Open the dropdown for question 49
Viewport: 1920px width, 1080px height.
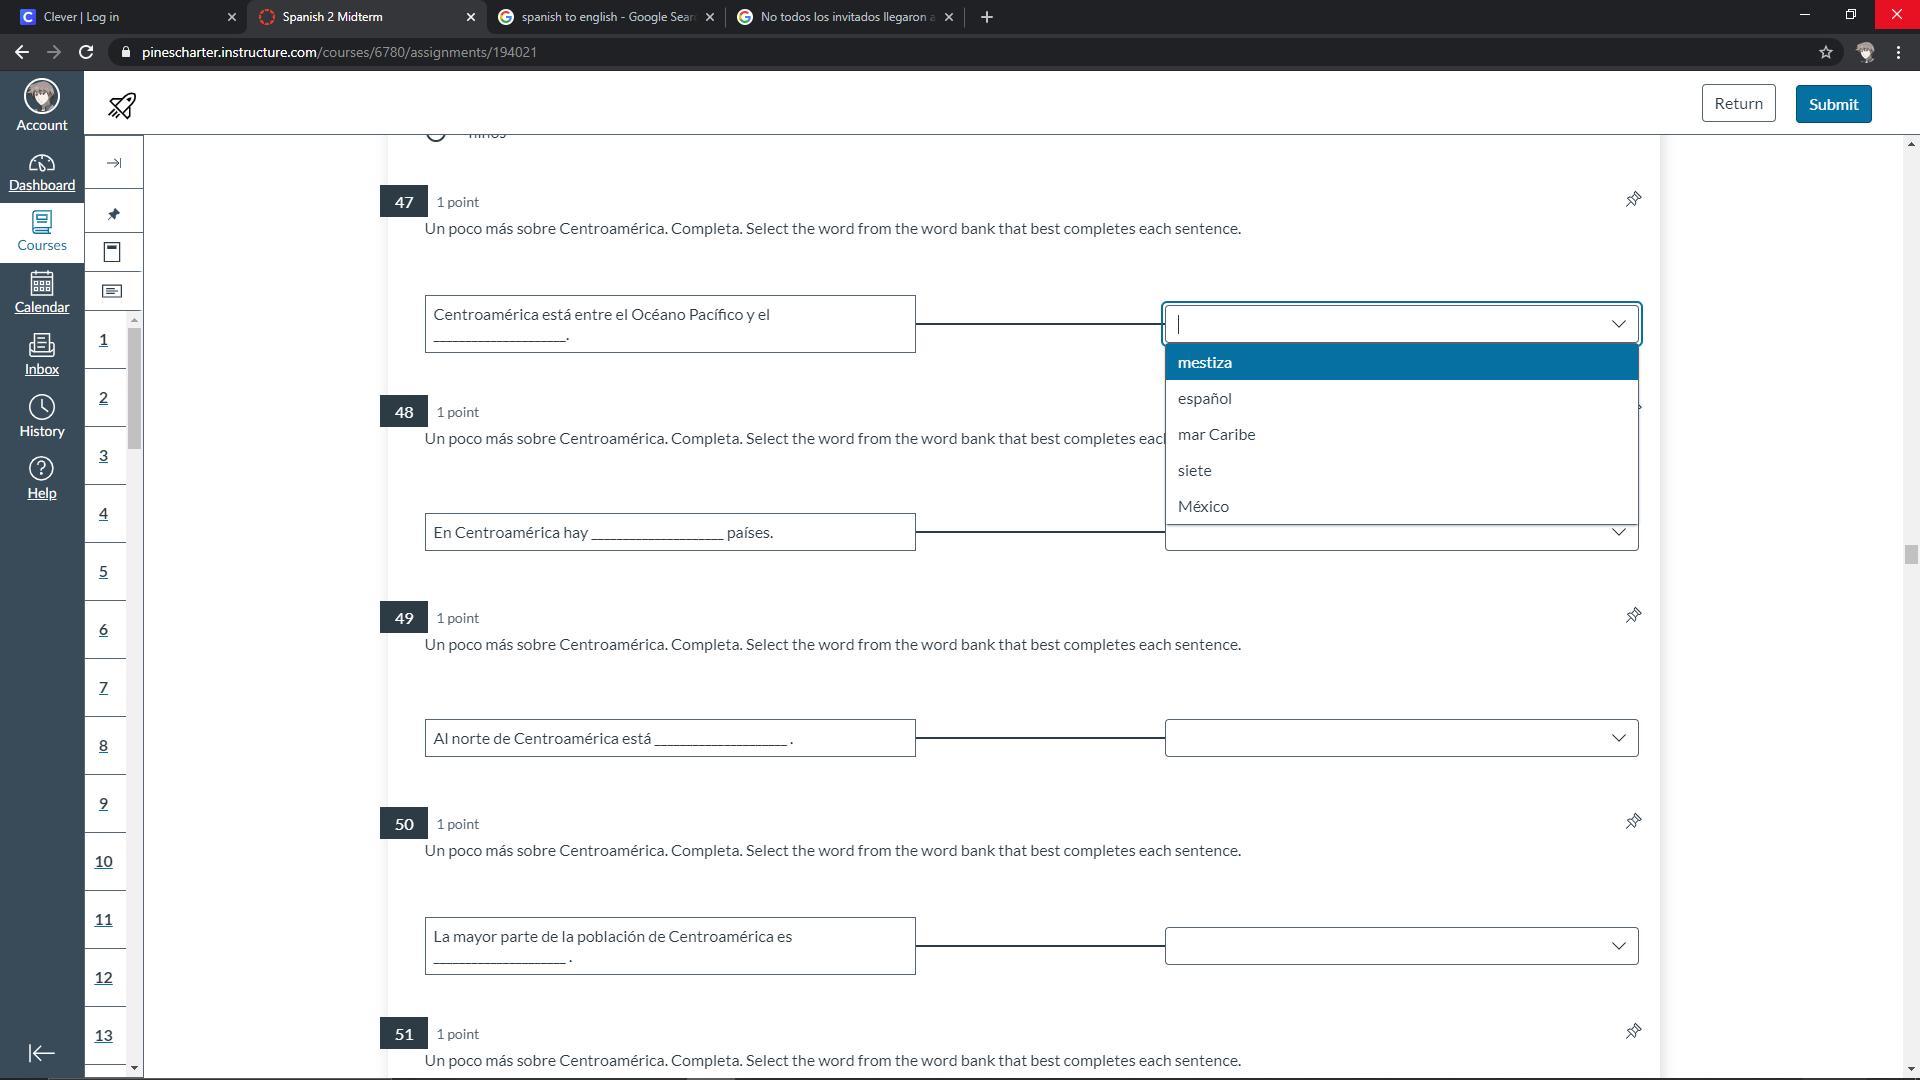1400,738
